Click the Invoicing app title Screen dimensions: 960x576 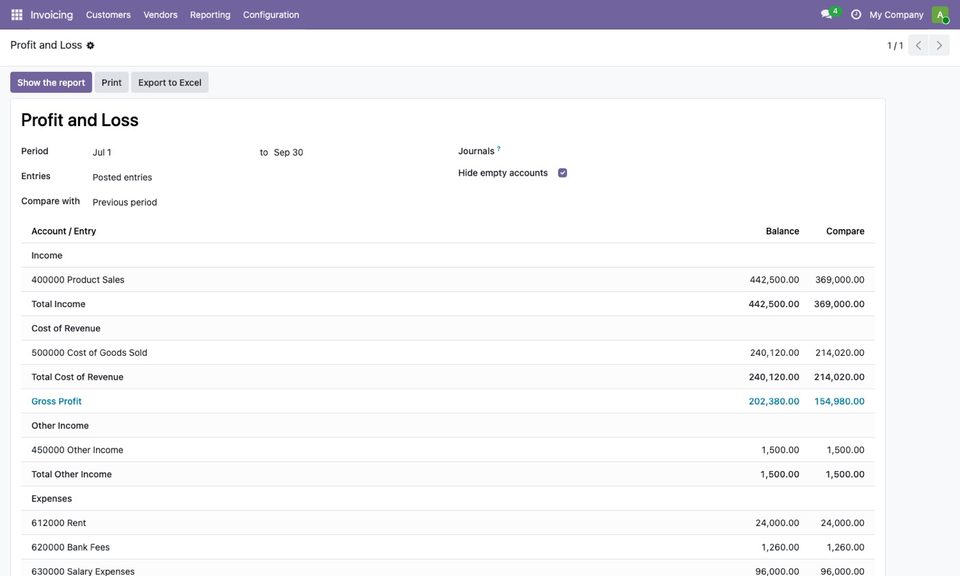tap(51, 15)
